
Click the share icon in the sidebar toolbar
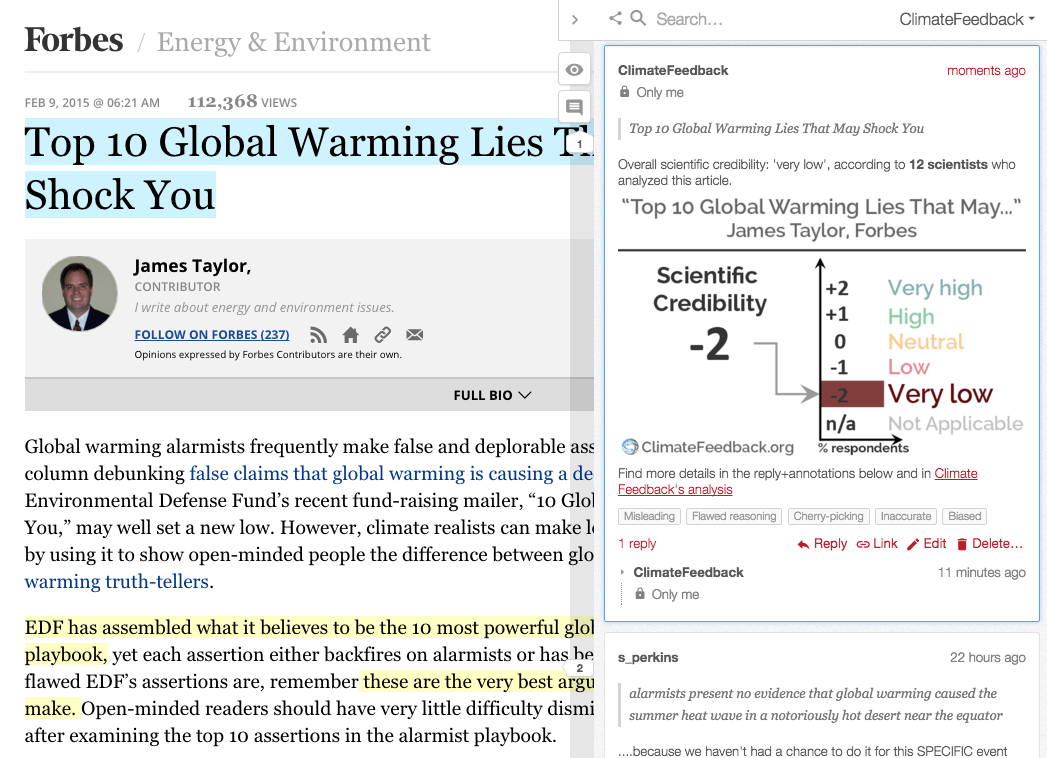[615, 18]
